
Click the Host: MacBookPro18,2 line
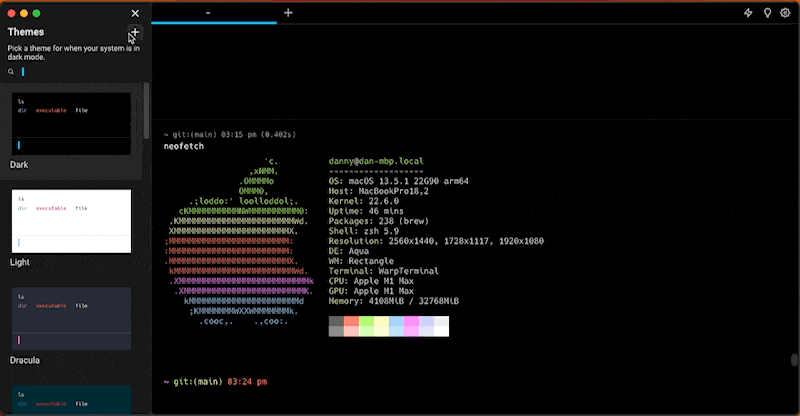[x=379, y=191]
